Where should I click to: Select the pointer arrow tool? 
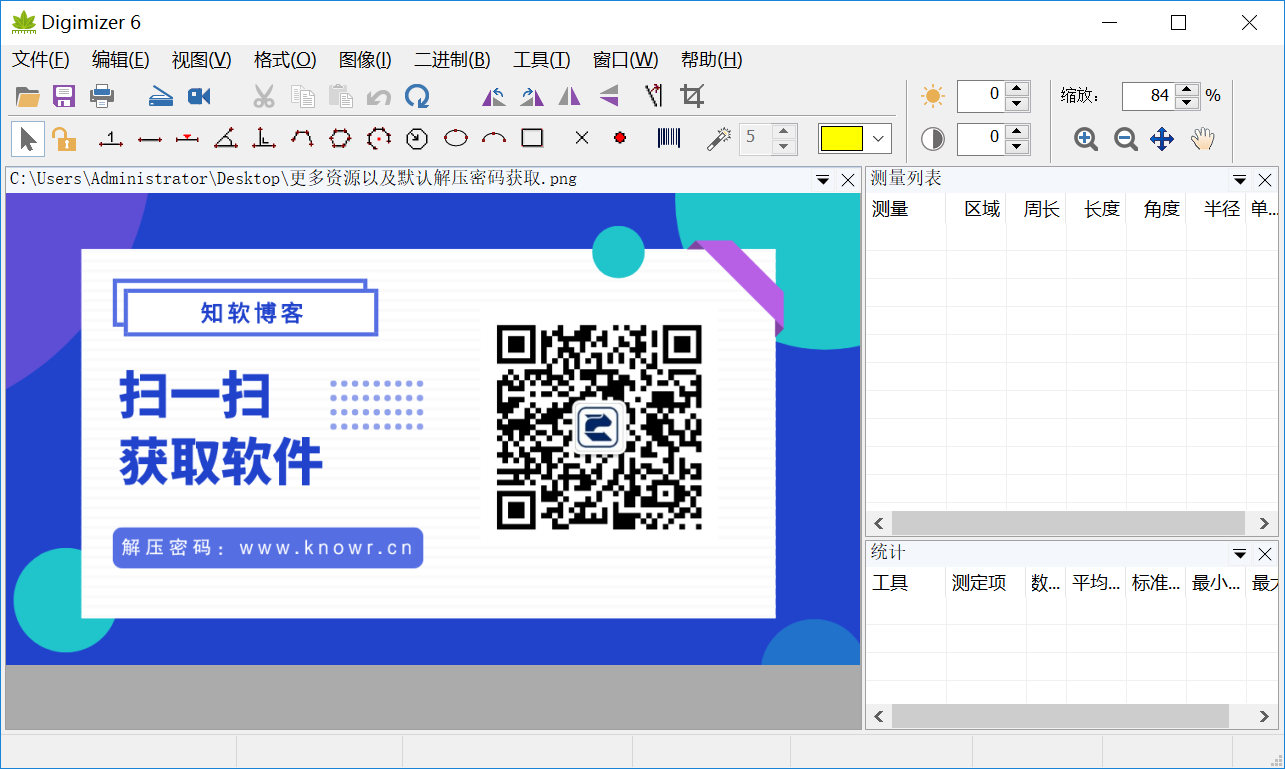pyautogui.click(x=28, y=138)
